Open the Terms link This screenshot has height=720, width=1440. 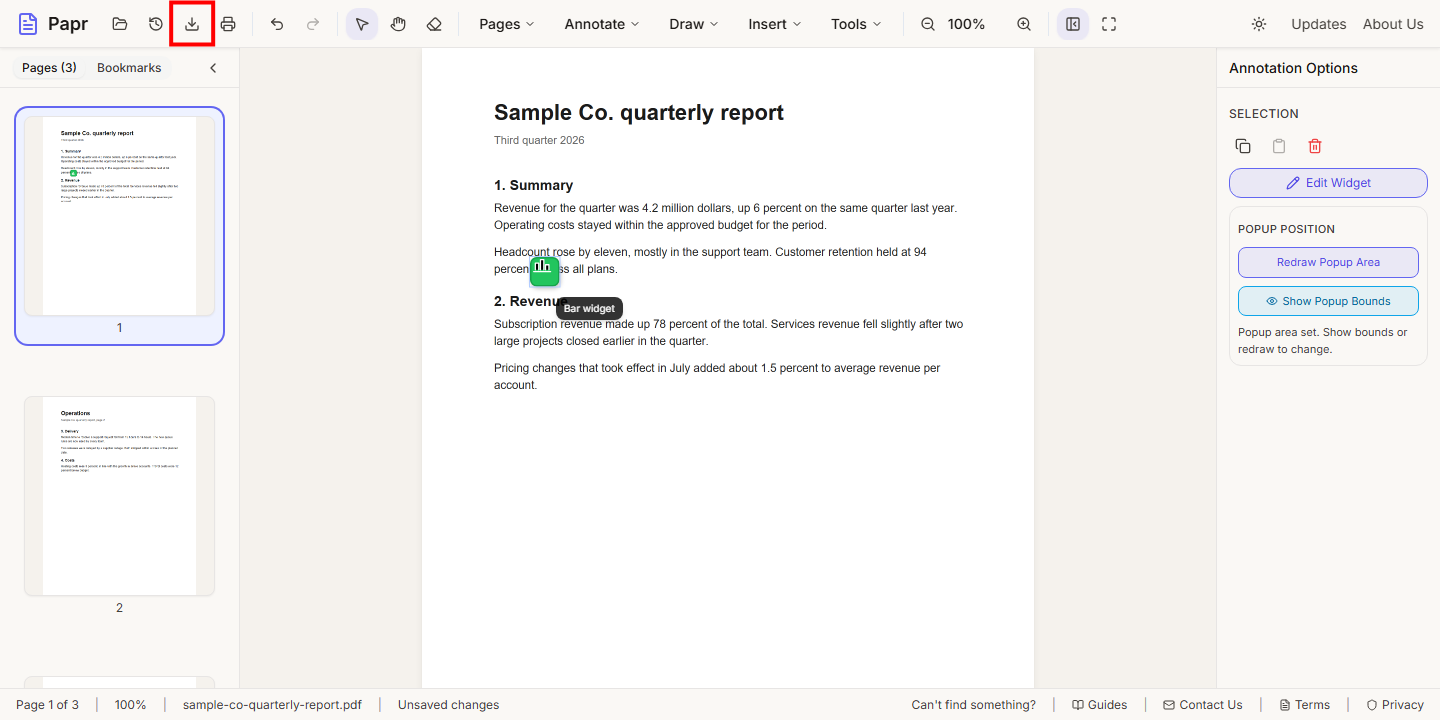tap(1304, 705)
